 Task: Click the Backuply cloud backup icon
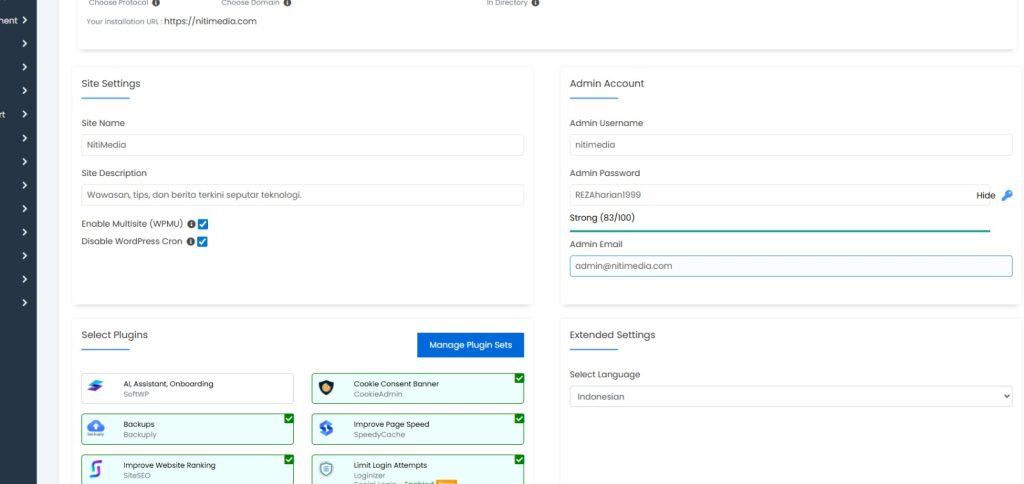pos(96,428)
